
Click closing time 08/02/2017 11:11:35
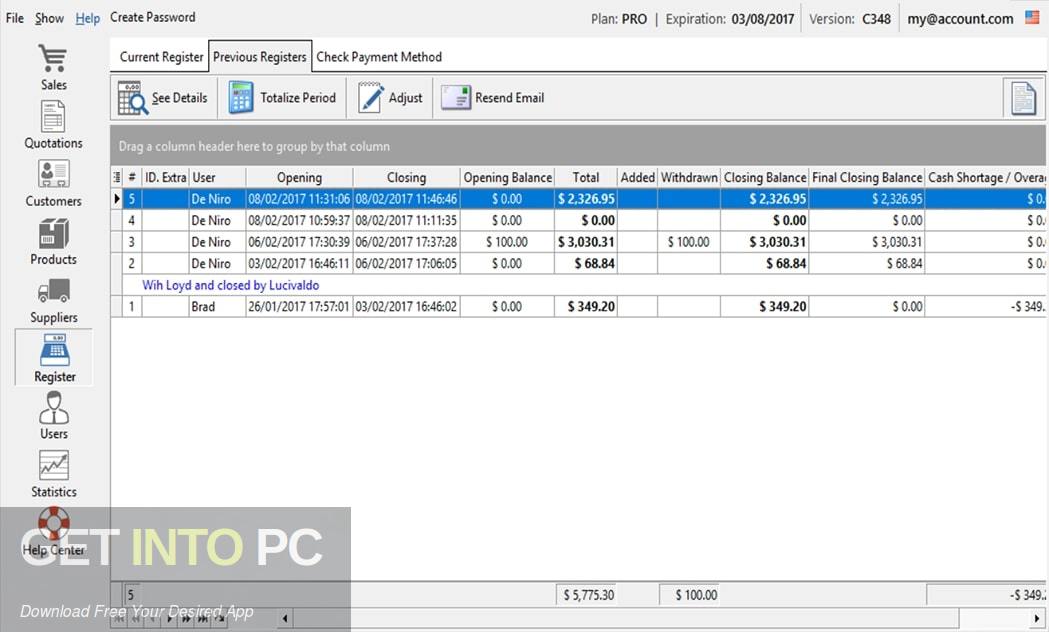[406, 220]
